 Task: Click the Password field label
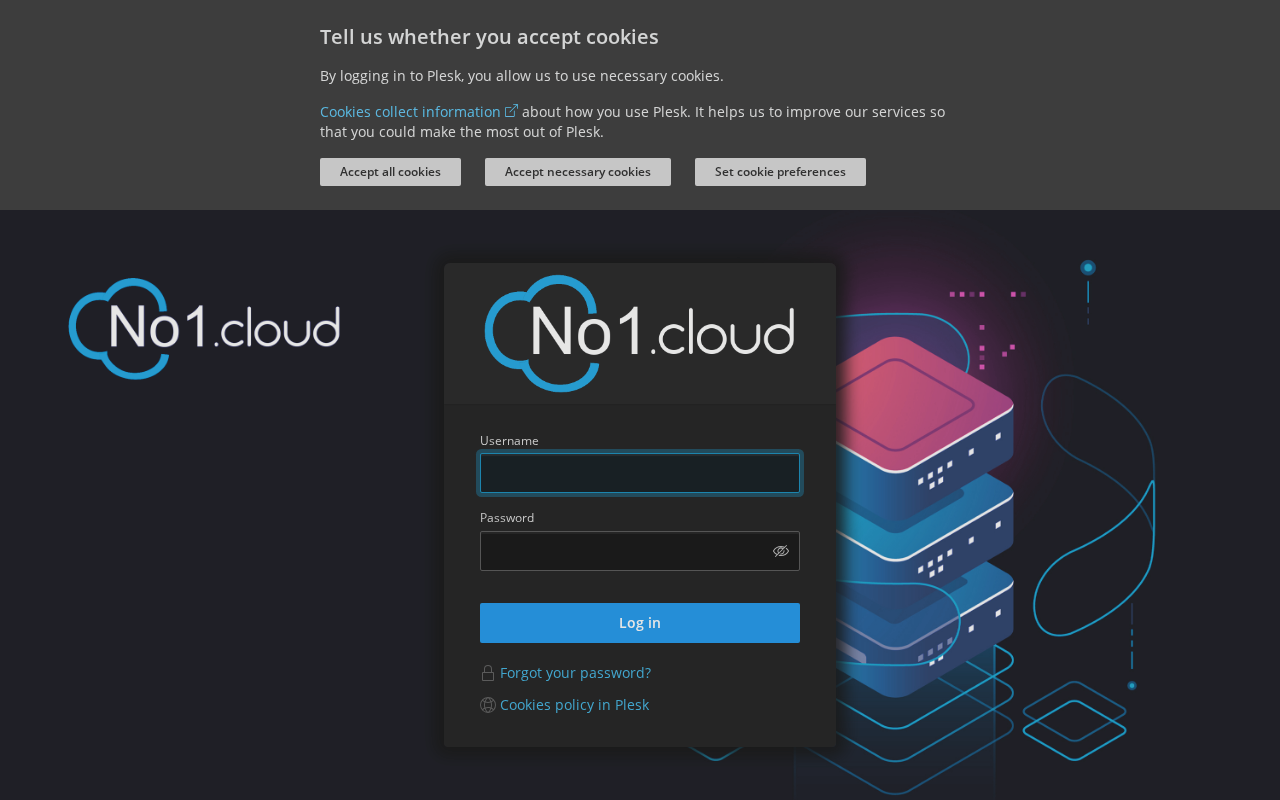[x=507, y=518]
